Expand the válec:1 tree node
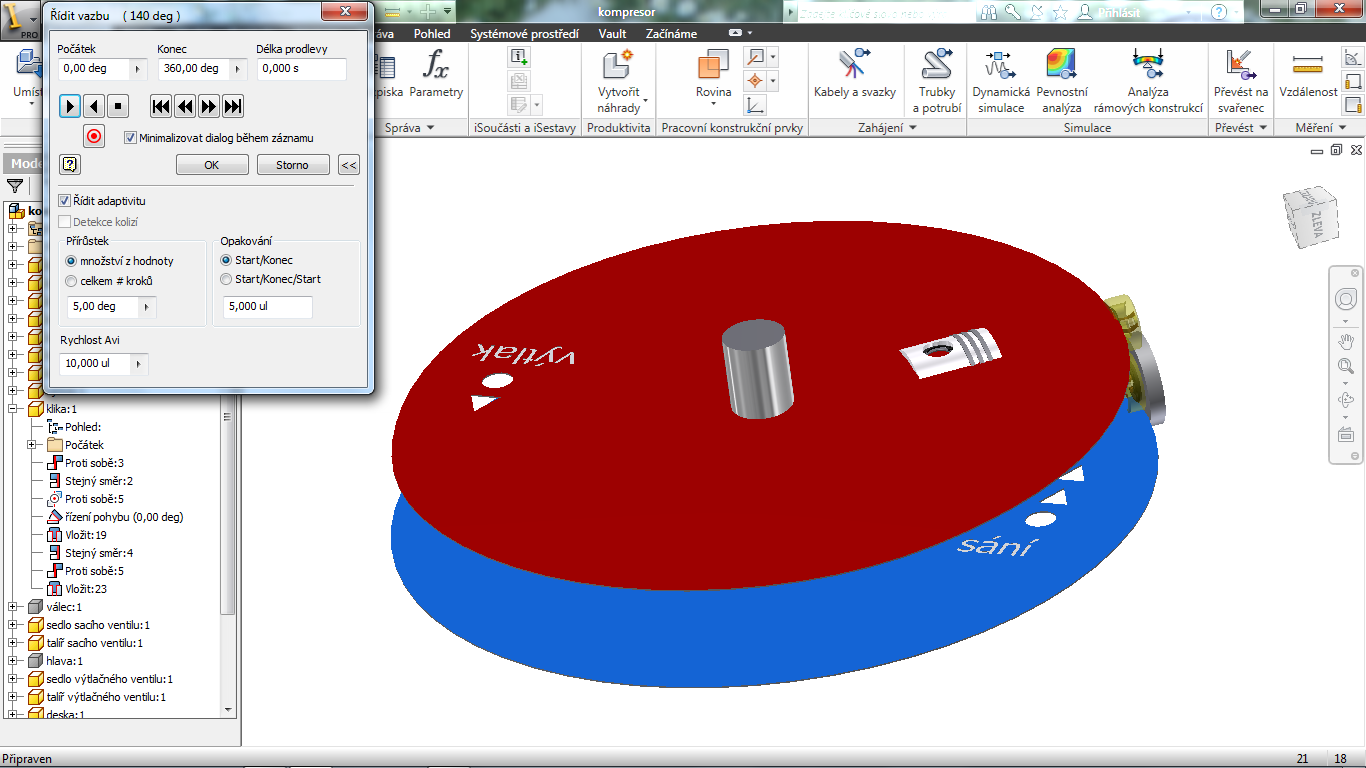 click(x=13, y=607)
